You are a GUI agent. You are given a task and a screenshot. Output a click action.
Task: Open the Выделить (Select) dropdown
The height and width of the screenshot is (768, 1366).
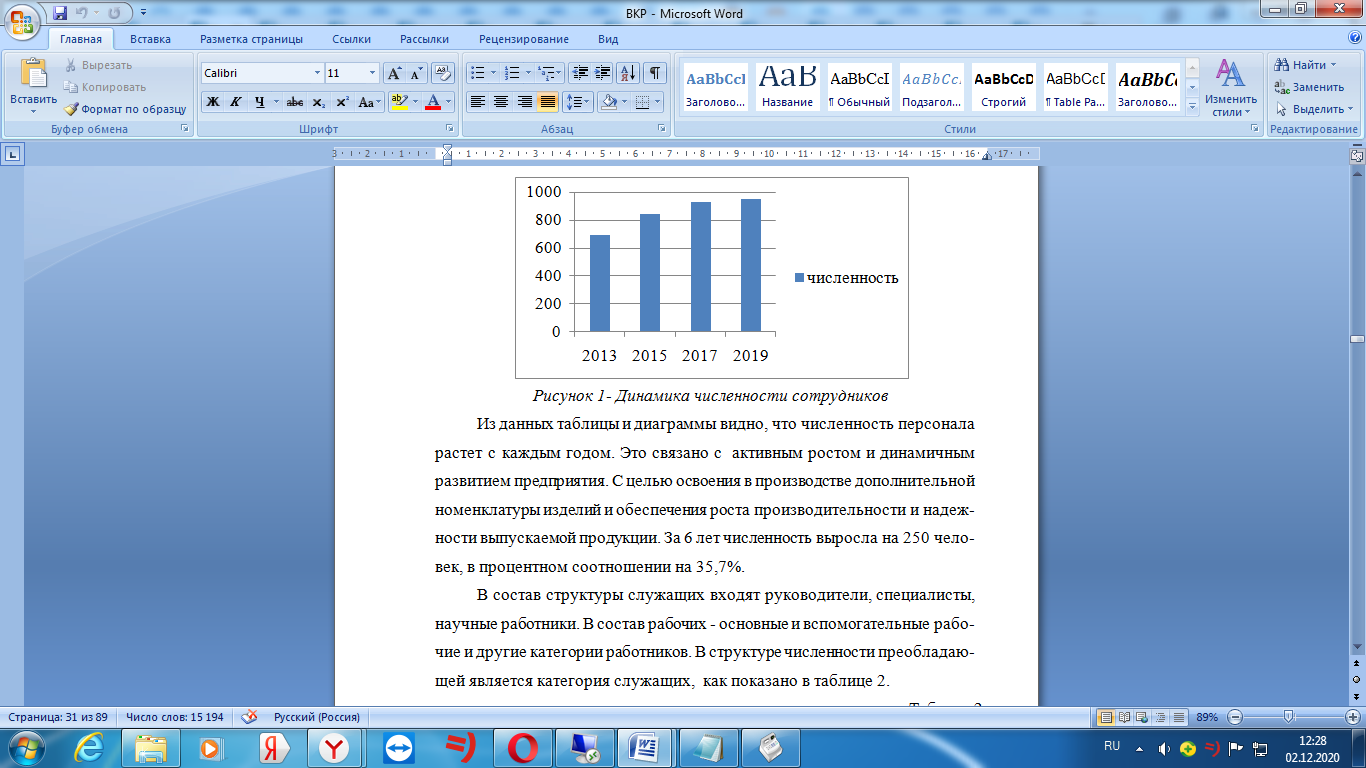pyautogui.click(x=1314, y=109)
